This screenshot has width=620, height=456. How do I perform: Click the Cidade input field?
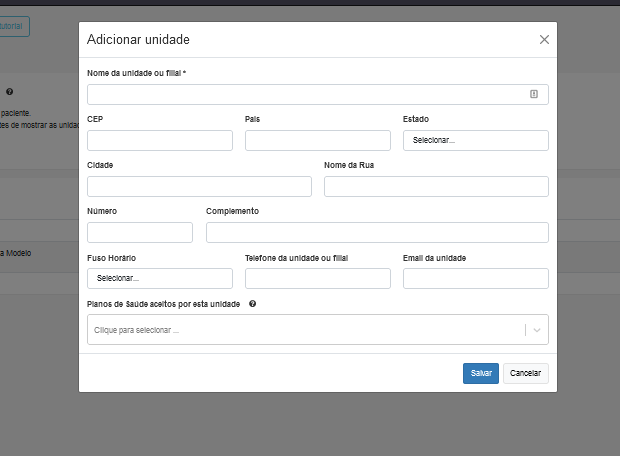[199, 186]
